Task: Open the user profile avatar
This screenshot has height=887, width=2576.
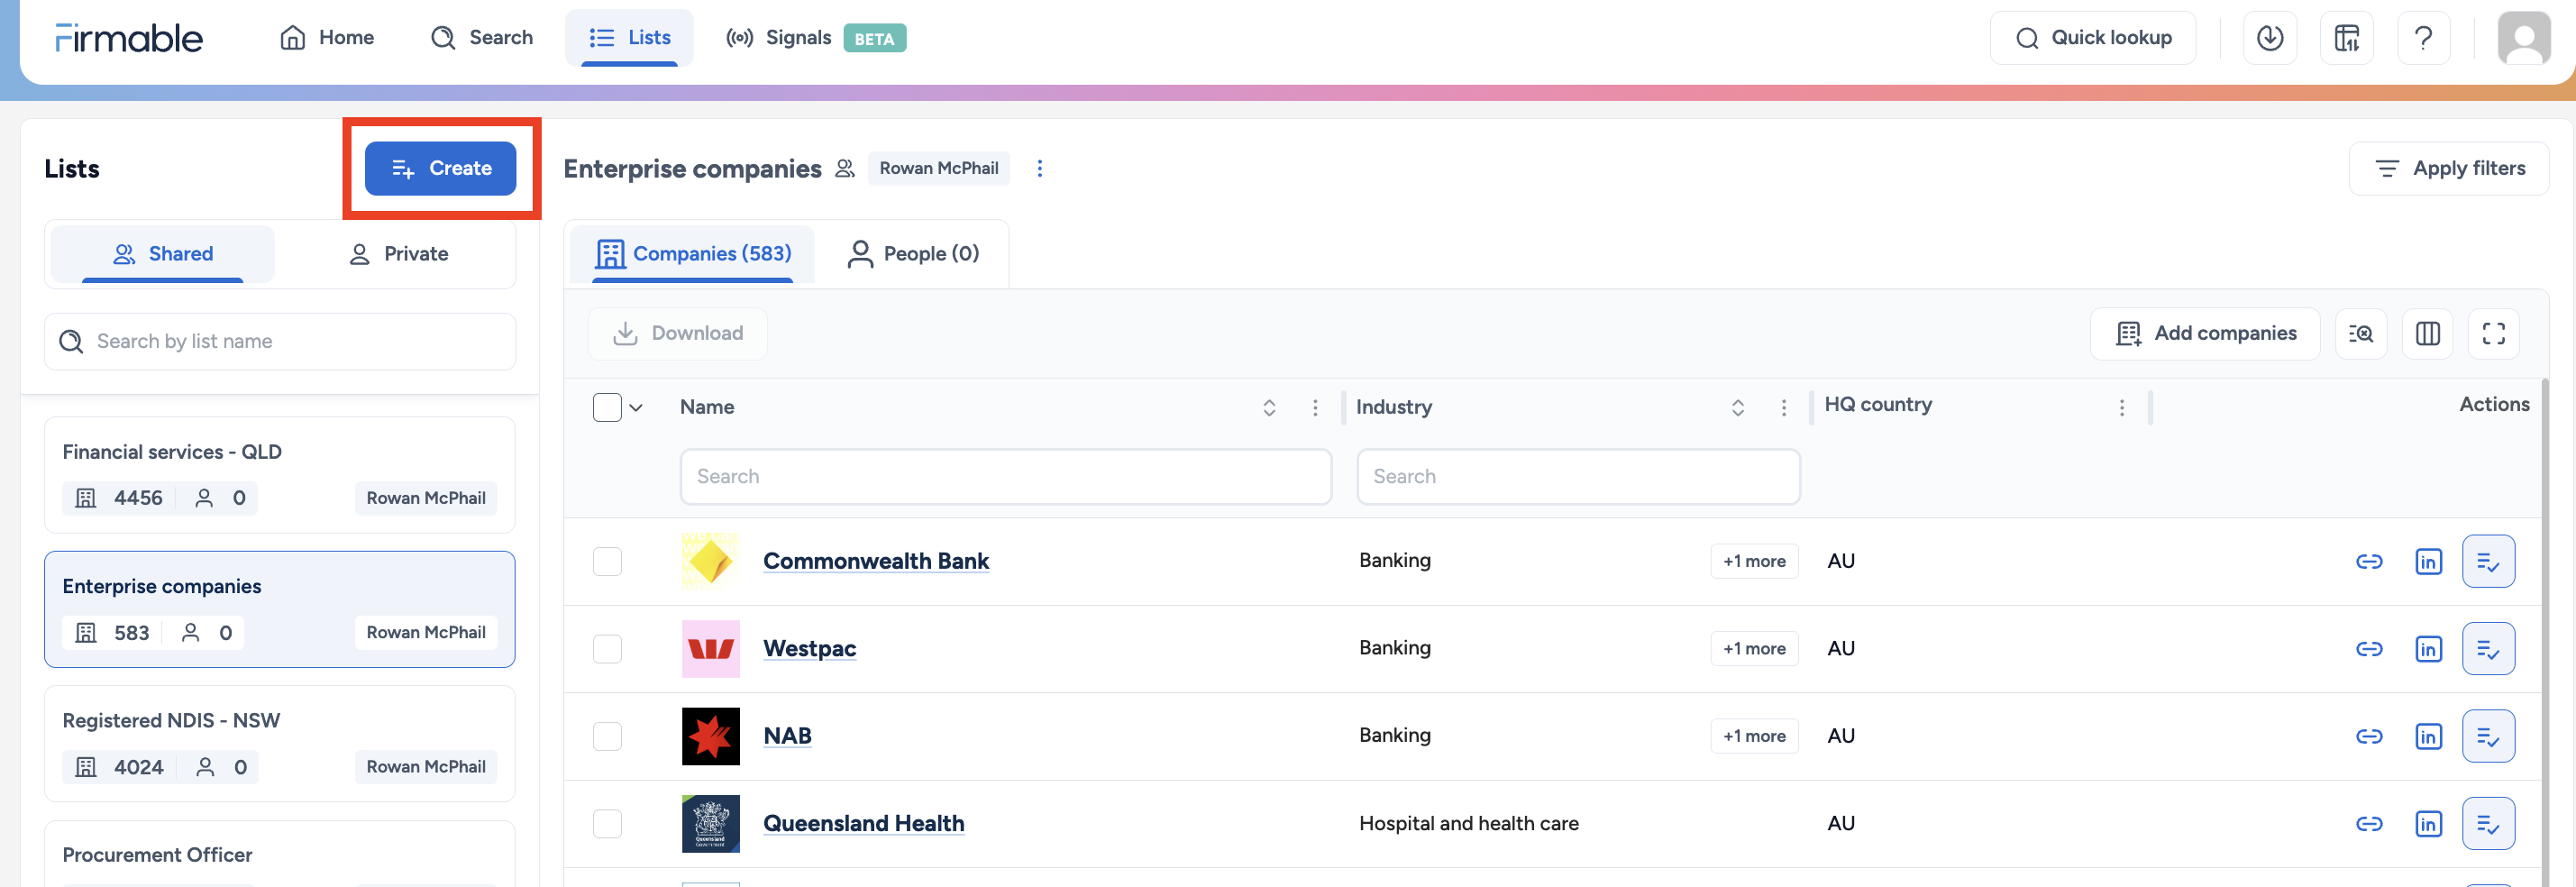Action: tap(2524, 38)
